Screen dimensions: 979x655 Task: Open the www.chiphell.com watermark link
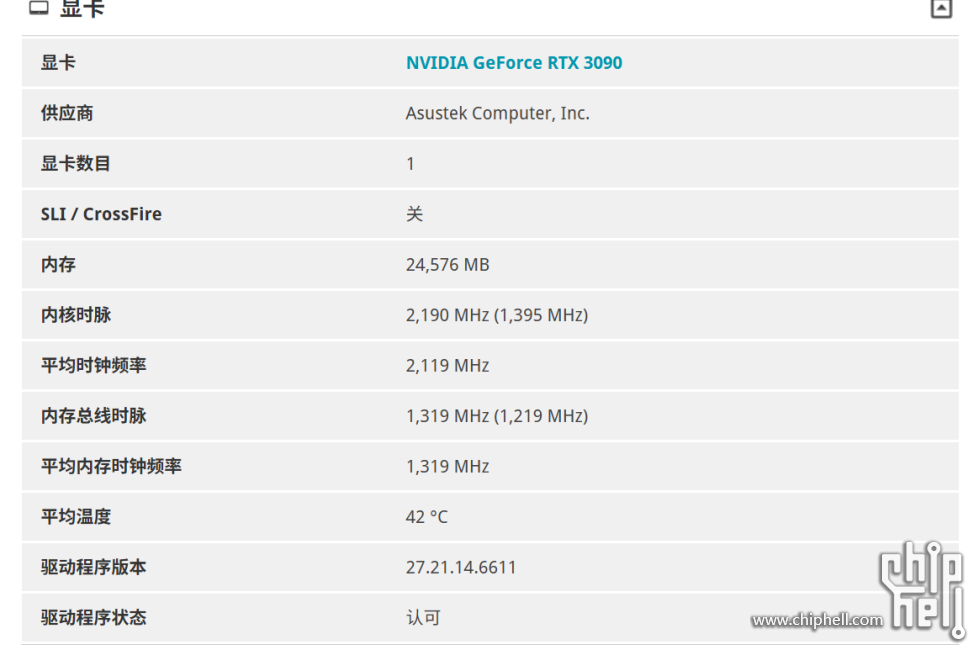pos(817,620)
